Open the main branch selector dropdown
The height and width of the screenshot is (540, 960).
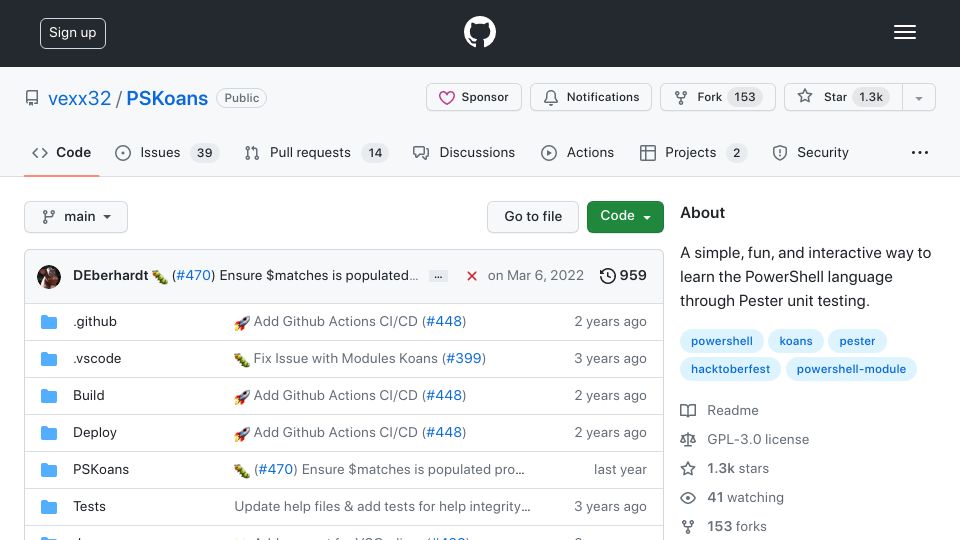click(76, 217)
